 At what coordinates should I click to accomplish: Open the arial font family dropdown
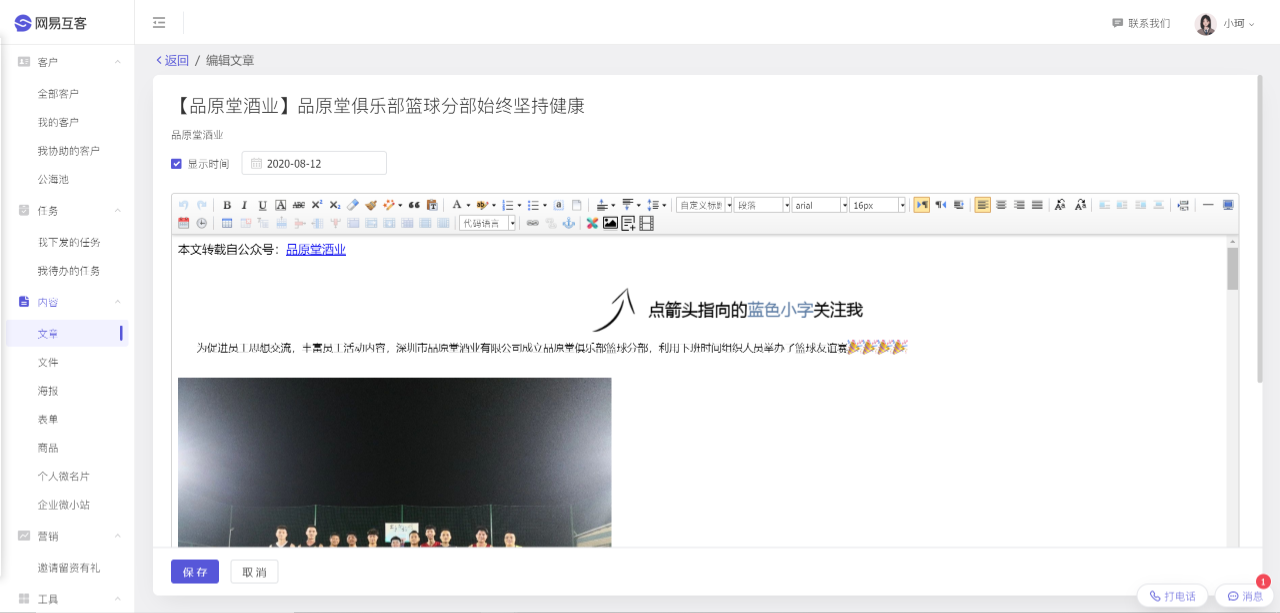820,205
